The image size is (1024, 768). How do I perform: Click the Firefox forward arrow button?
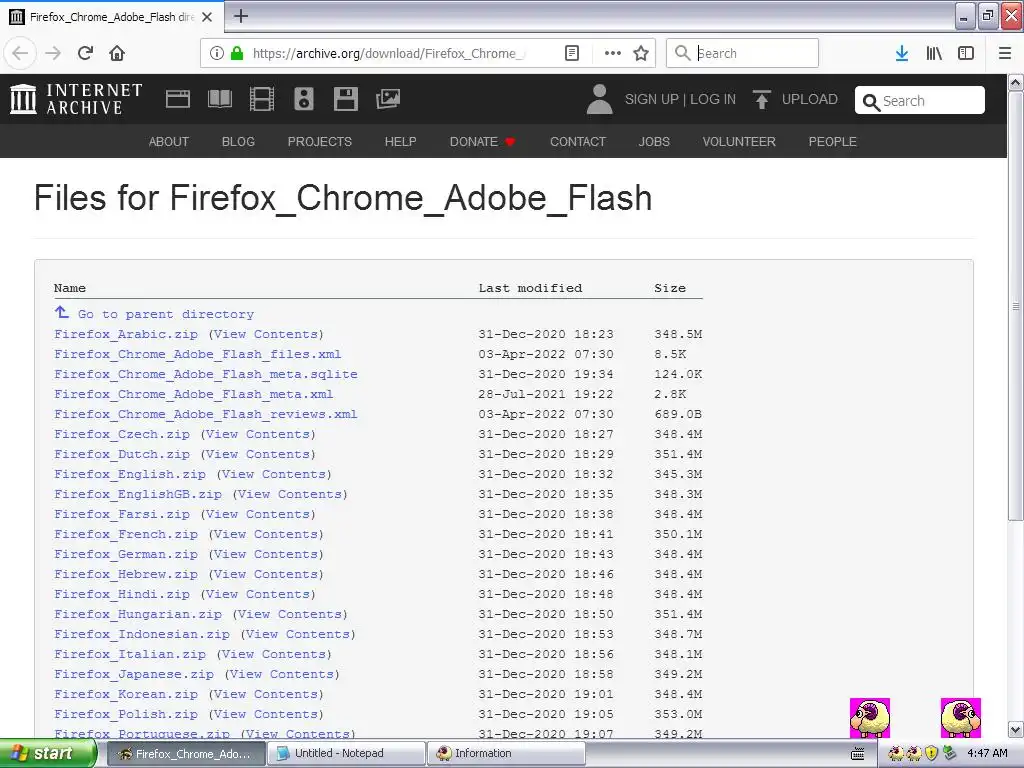point(53,53)
